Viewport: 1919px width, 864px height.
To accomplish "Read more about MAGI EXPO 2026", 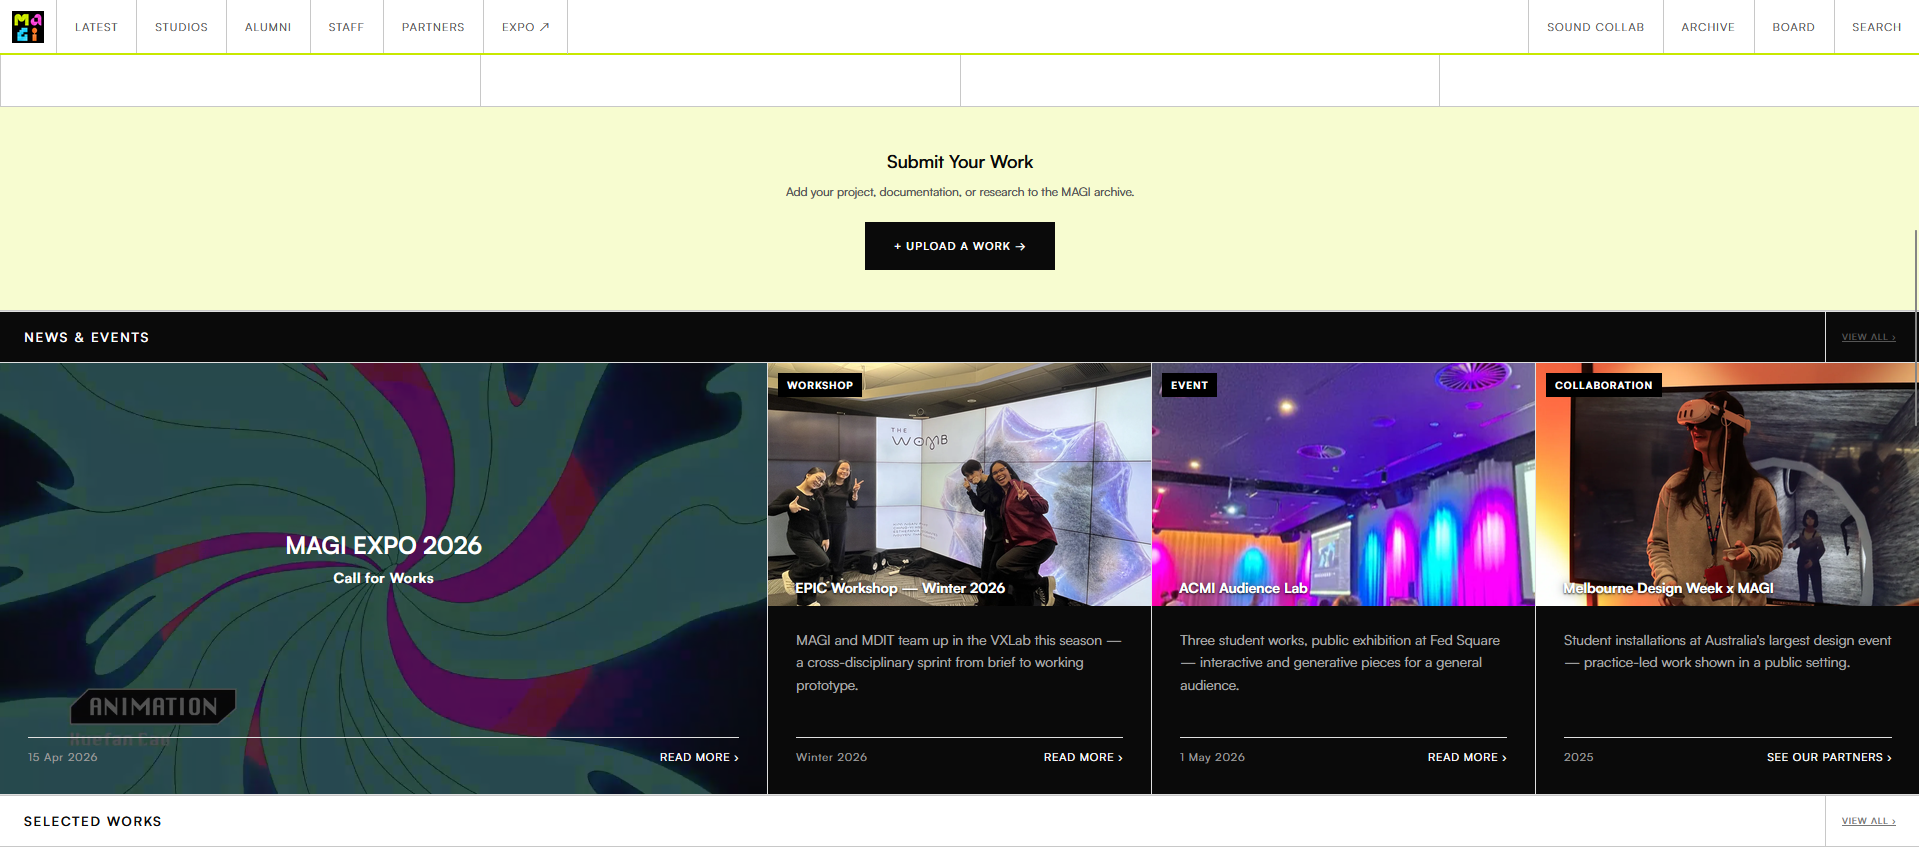I will (699, 757).
